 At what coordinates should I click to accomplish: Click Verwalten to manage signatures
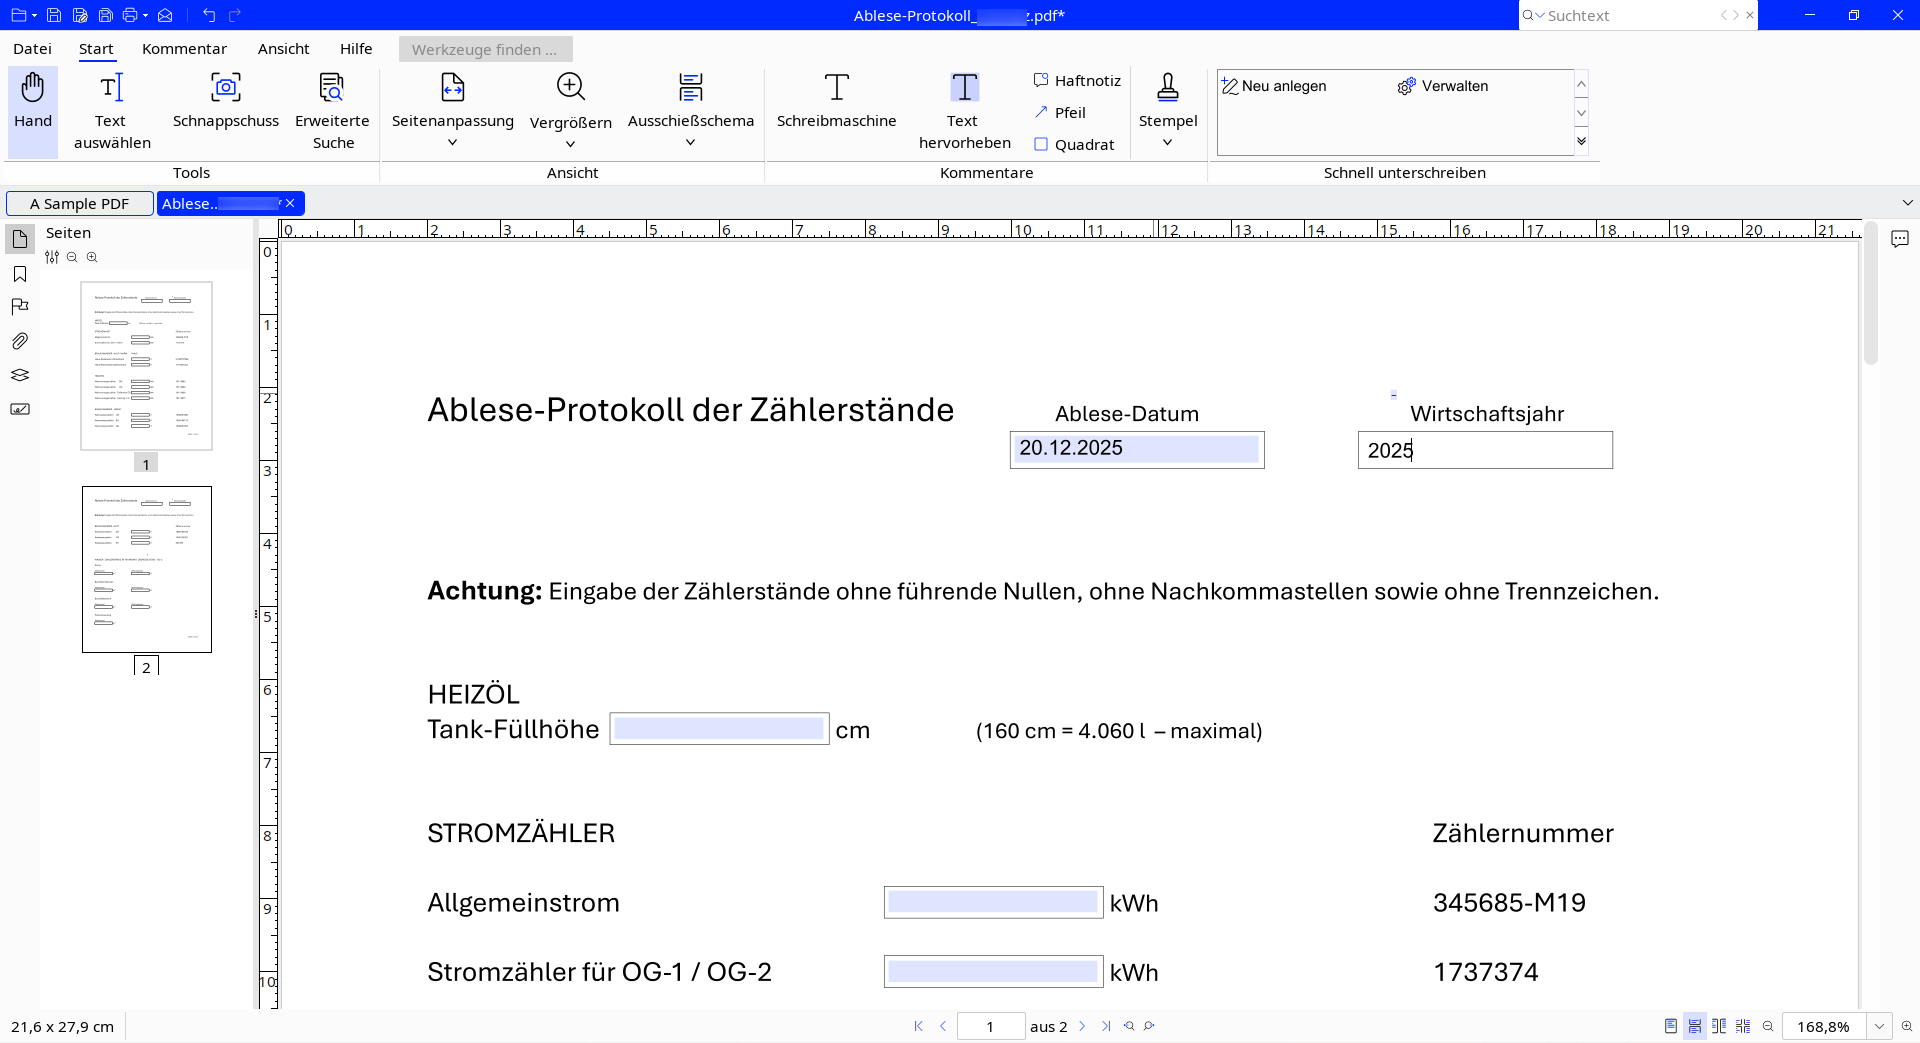(x=1443, y=86)
